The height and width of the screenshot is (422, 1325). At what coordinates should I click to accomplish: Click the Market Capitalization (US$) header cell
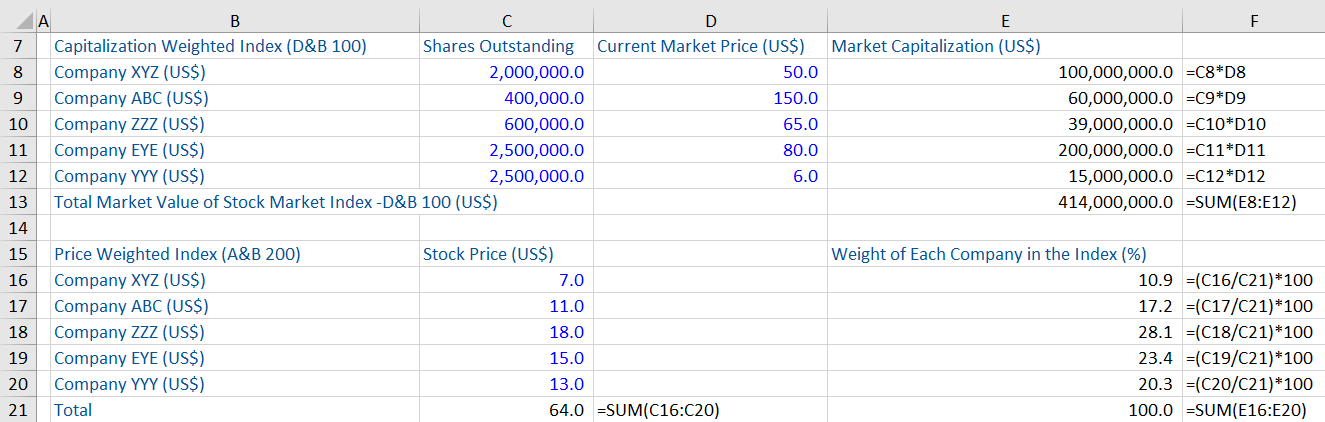[x=935, y=46]
